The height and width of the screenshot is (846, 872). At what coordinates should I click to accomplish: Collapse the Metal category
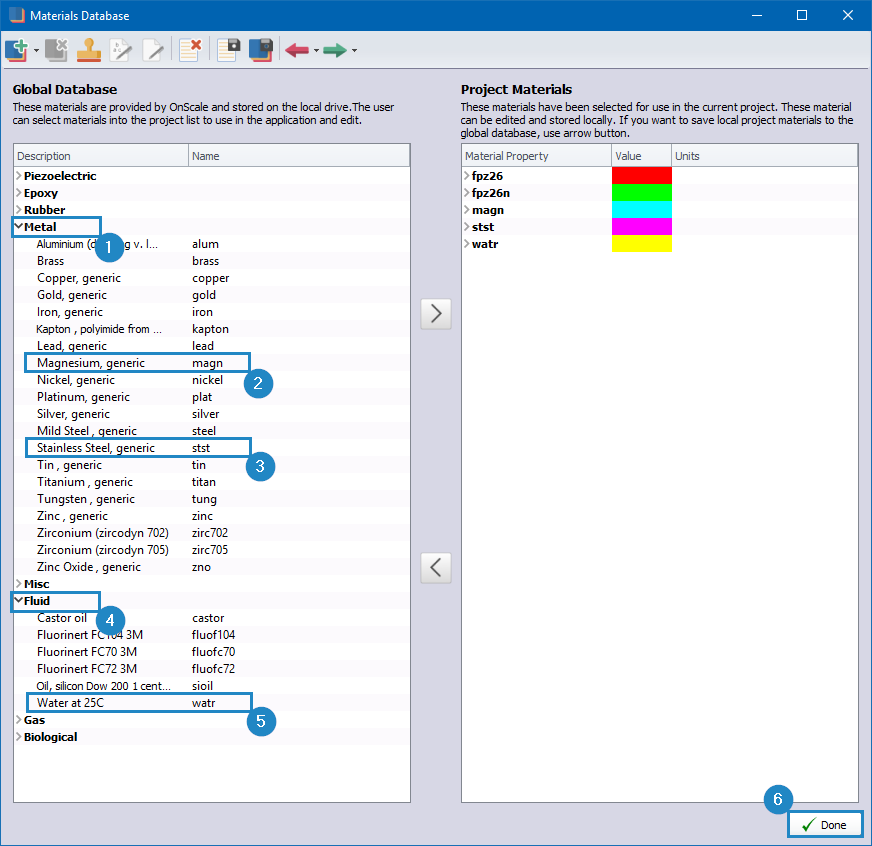[x=19, y=227]
